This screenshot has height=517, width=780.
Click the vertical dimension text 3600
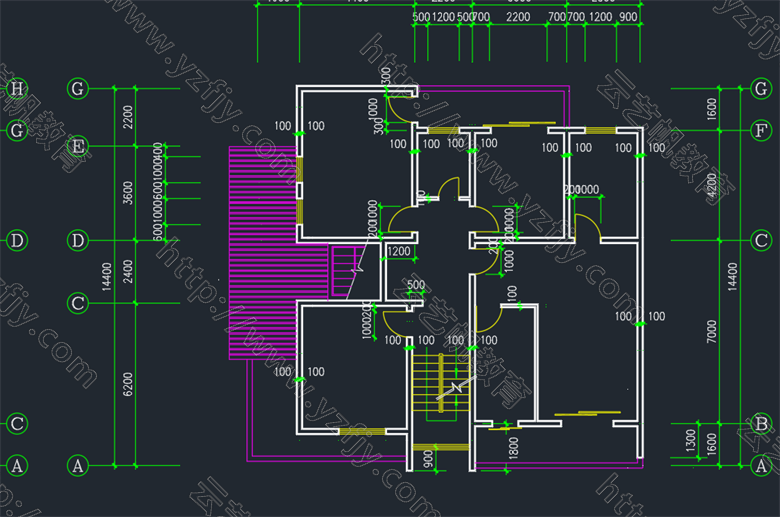pos(128,193)
